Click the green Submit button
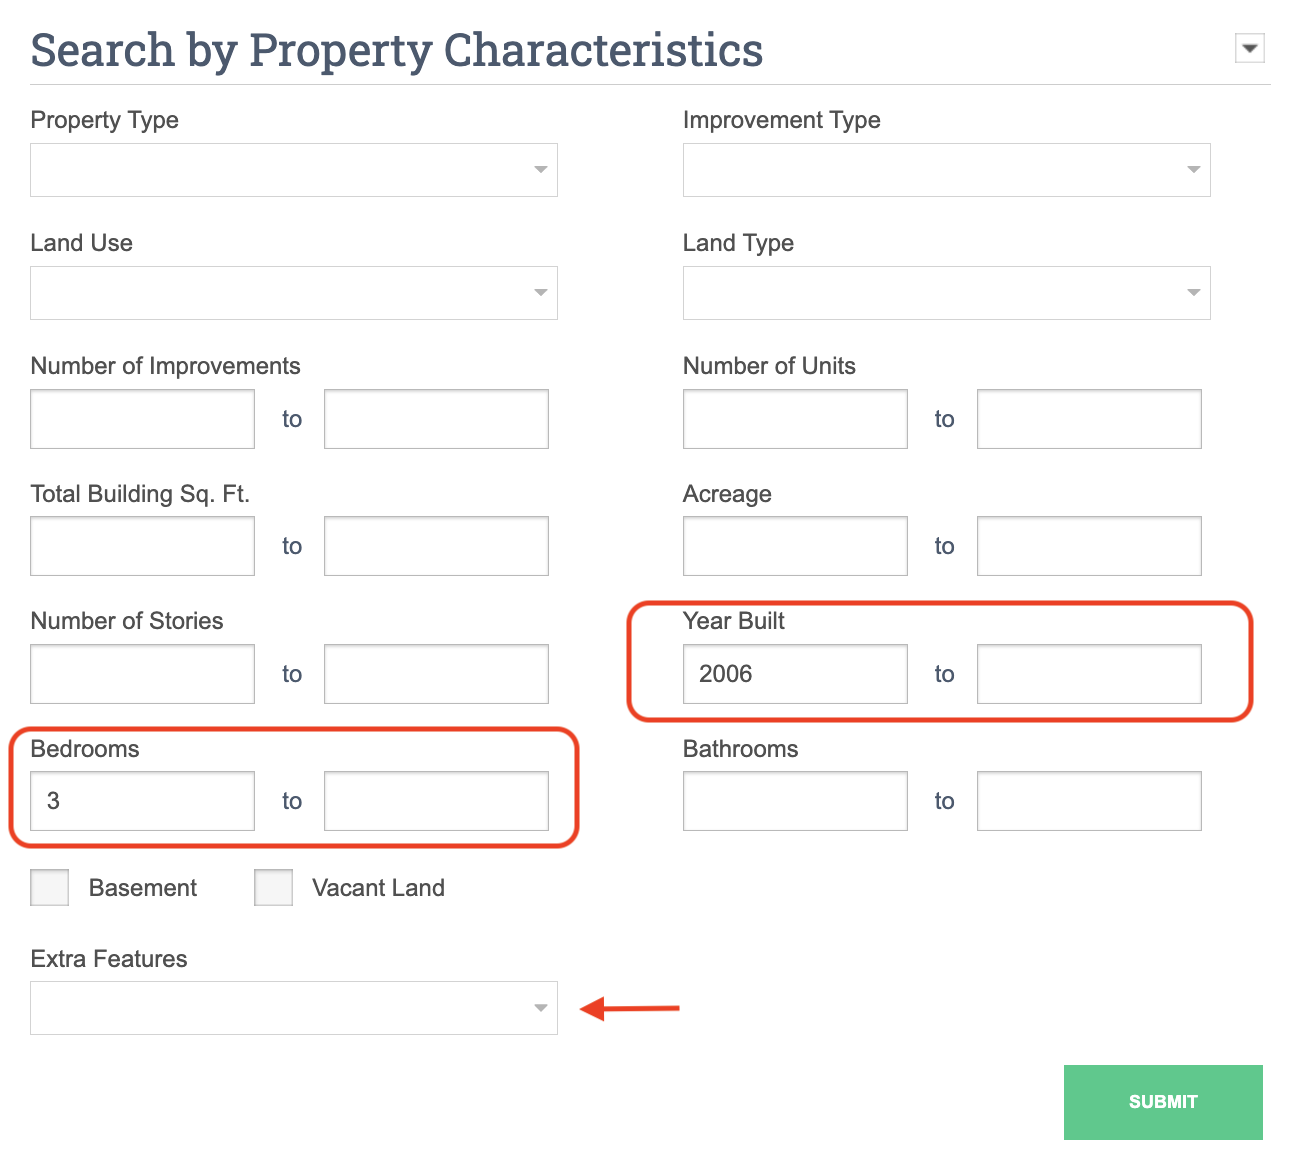This screenshot has width=1310, height=1168. (x=1162, y=1102)
